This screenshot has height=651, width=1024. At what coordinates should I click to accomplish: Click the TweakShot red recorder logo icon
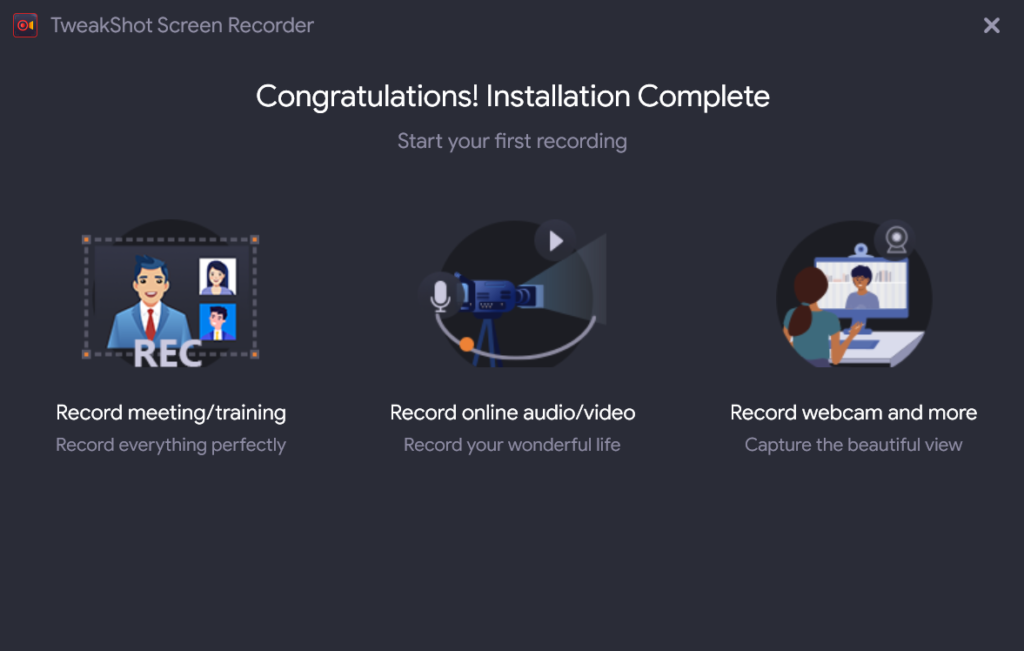25,25
